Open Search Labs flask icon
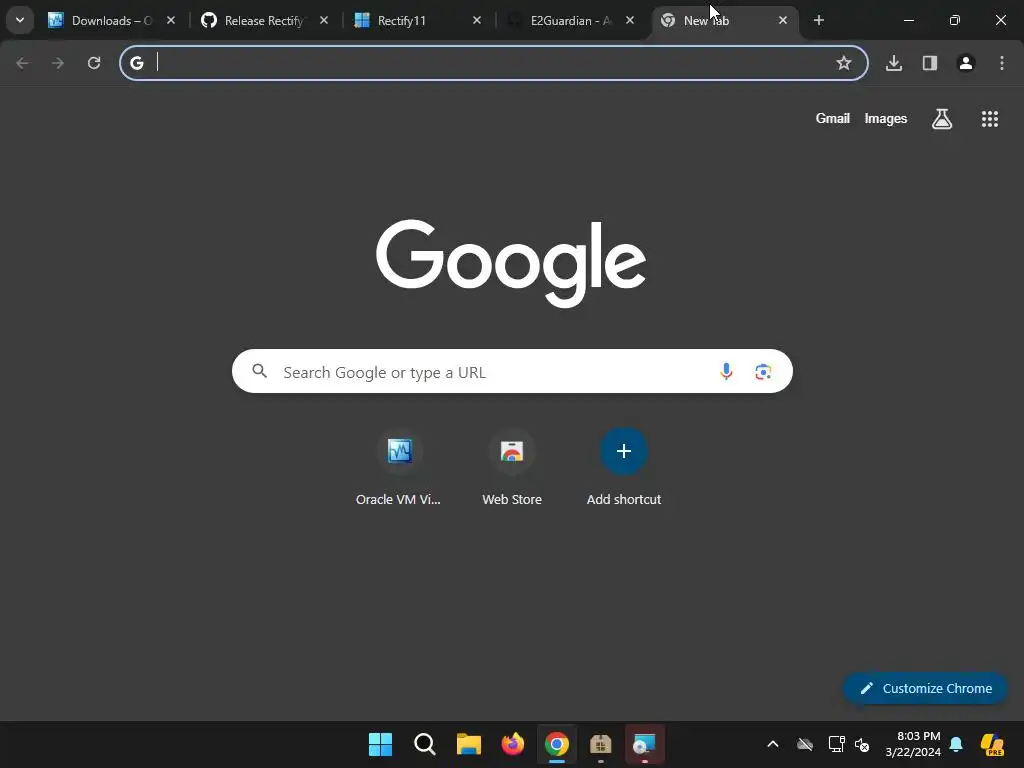The width and height of the screenshot is (1024, 768). tap(942, 118)
